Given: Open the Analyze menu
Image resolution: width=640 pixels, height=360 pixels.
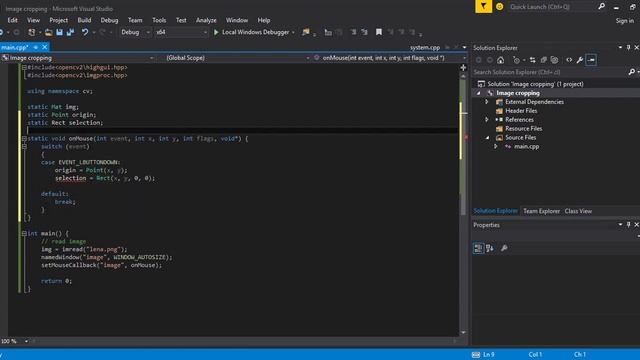Looking at the screenshot, I should 206,20.
